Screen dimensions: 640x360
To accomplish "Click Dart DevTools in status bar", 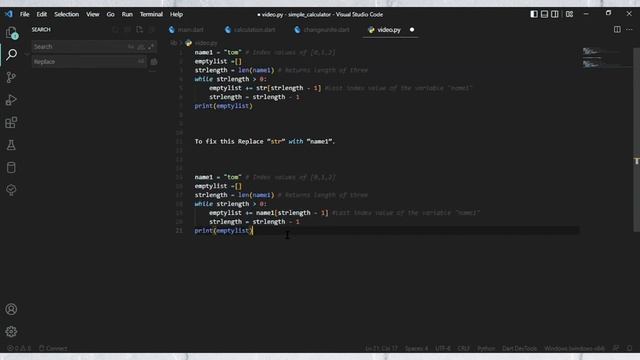I will [520, 348].
